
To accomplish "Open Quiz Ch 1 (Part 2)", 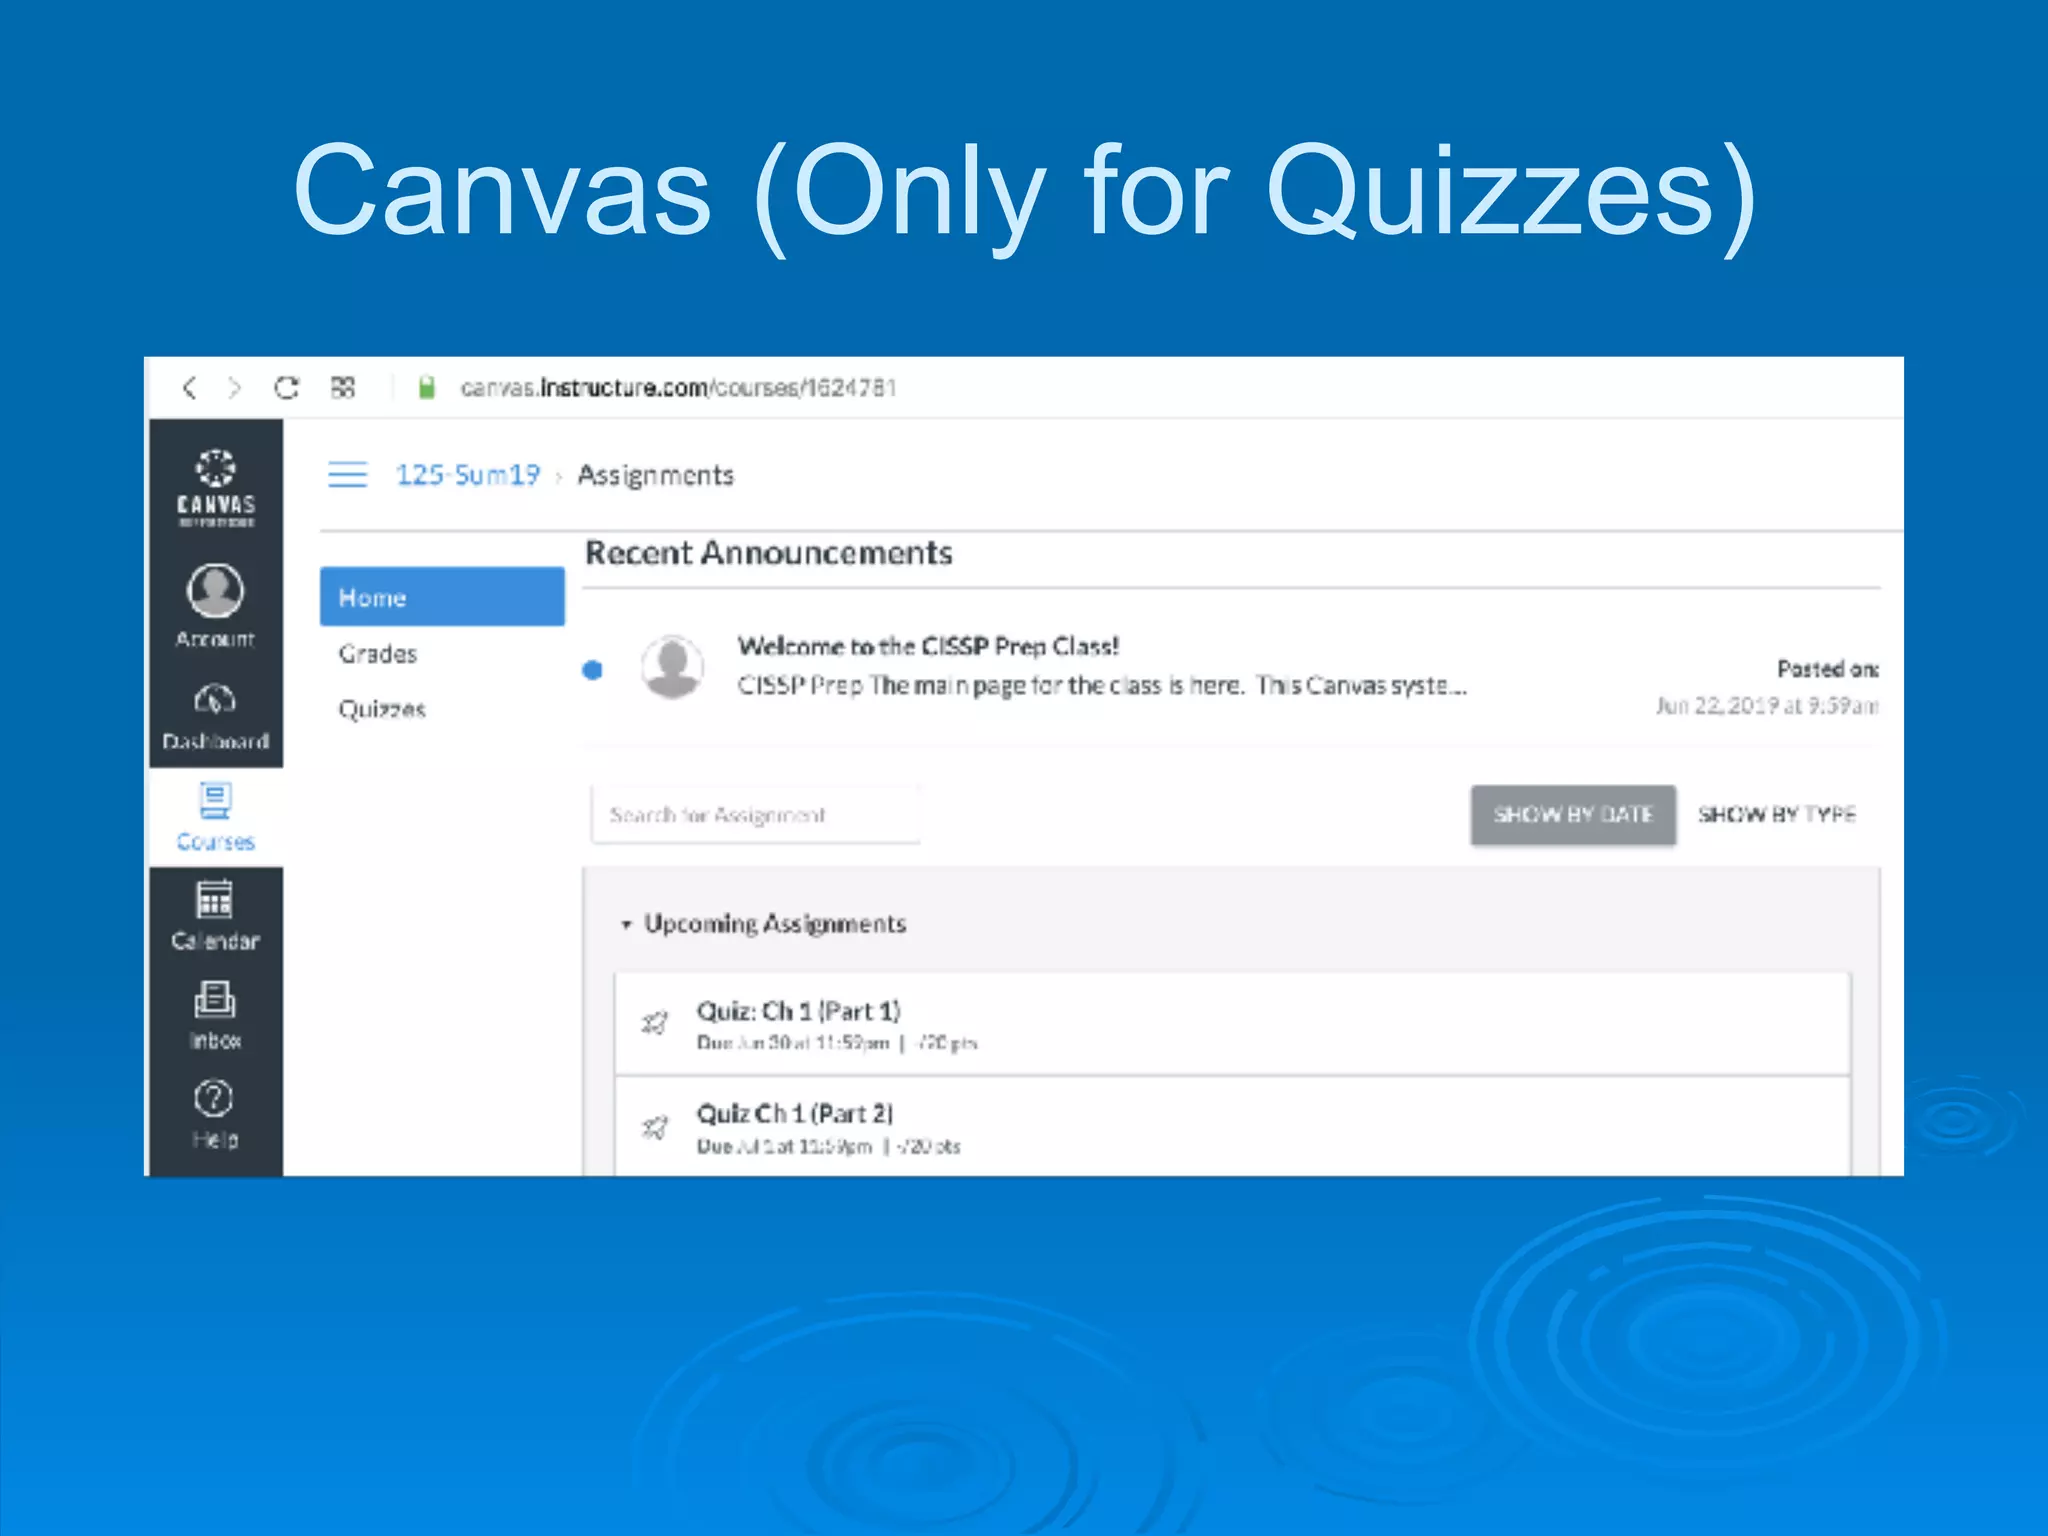I will point(795,1114).
